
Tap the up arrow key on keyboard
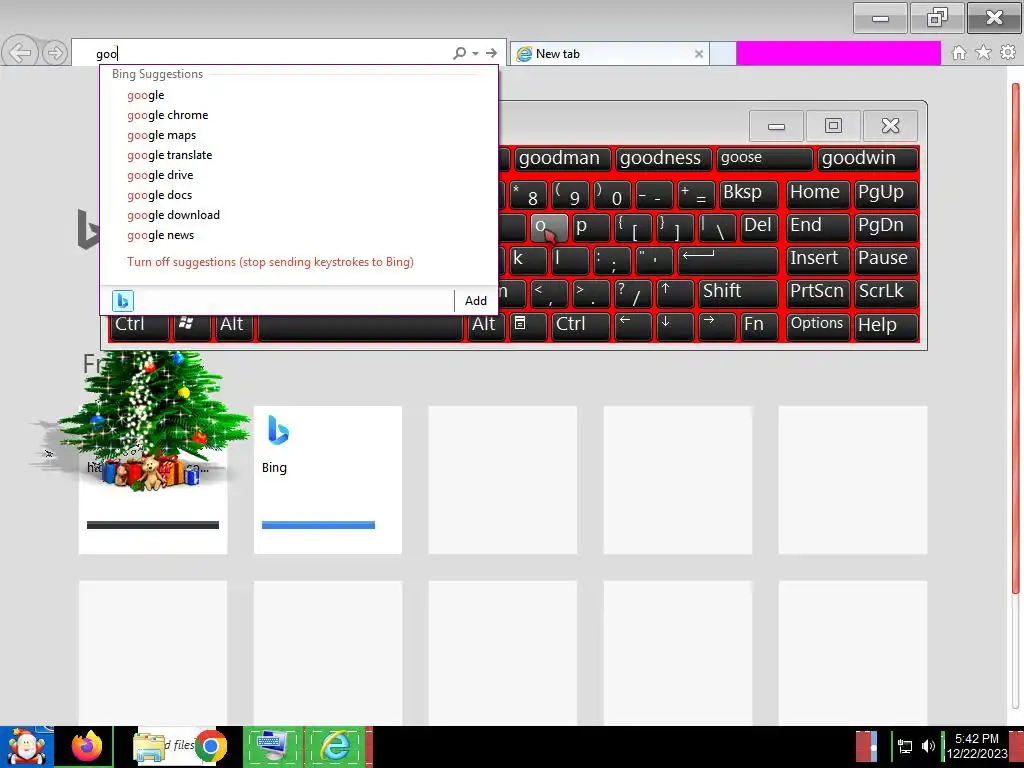coord(675,293)
